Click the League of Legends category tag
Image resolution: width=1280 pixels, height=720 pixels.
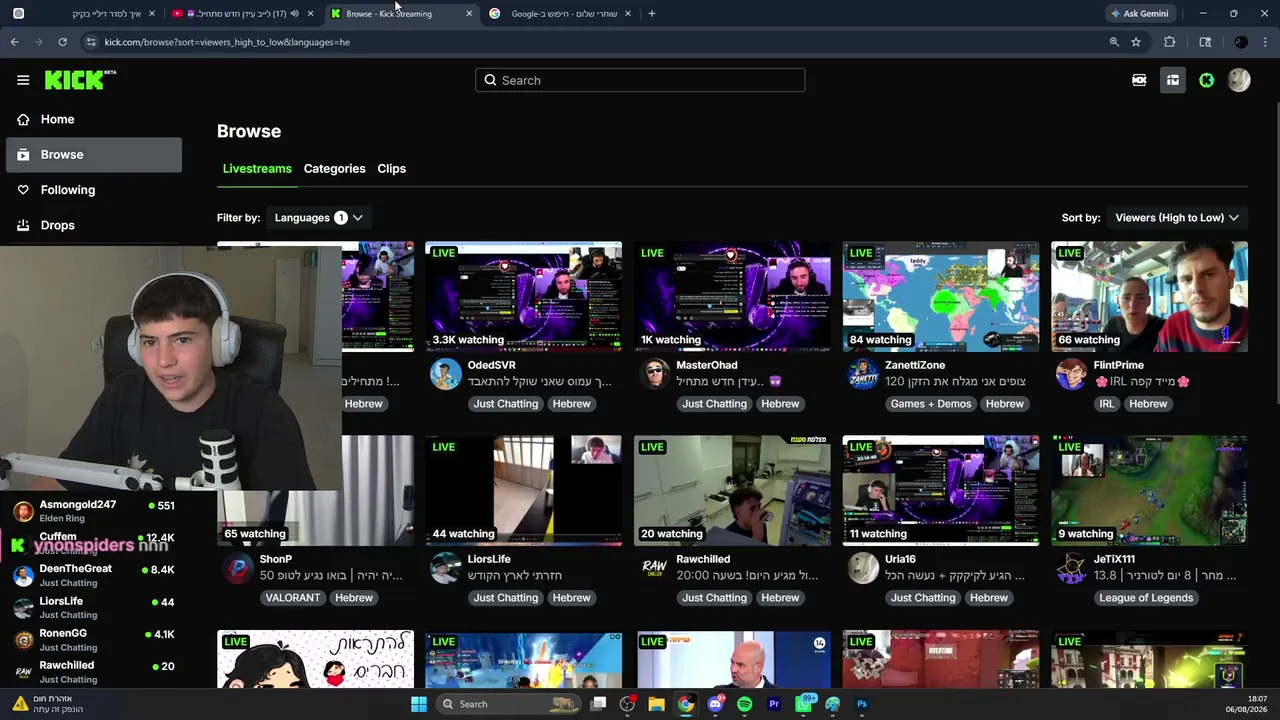[1146, 598]
